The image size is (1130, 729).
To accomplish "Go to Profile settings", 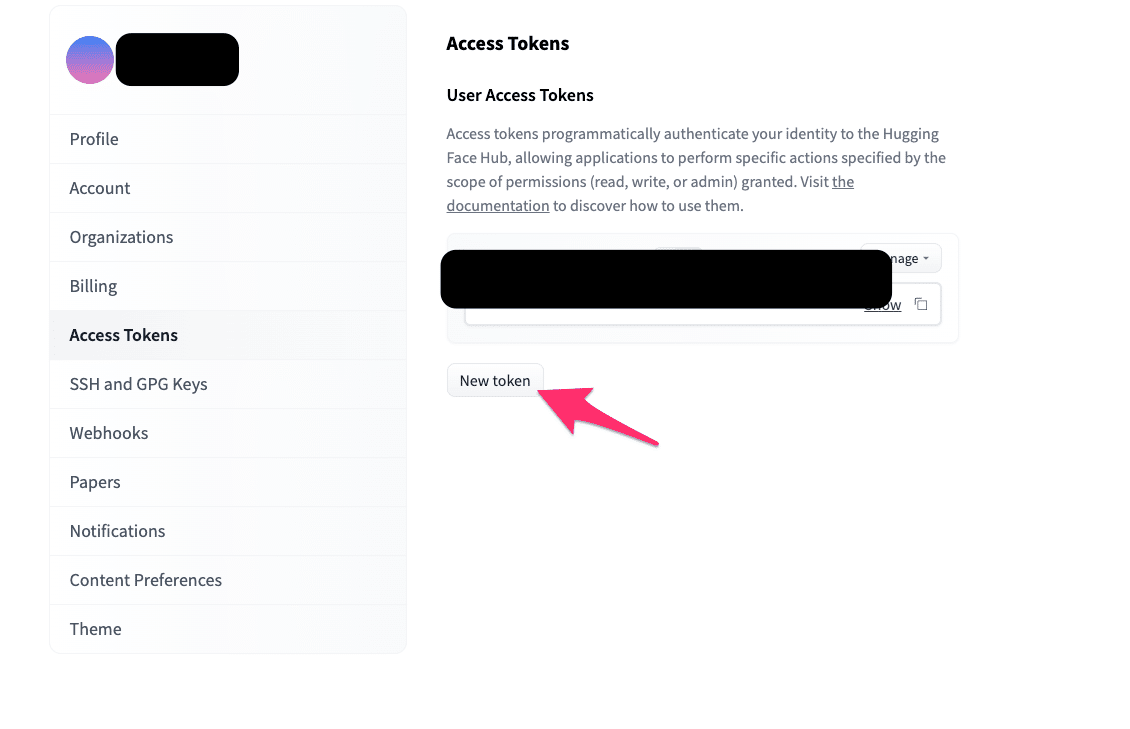I will (x=228, y=139).
